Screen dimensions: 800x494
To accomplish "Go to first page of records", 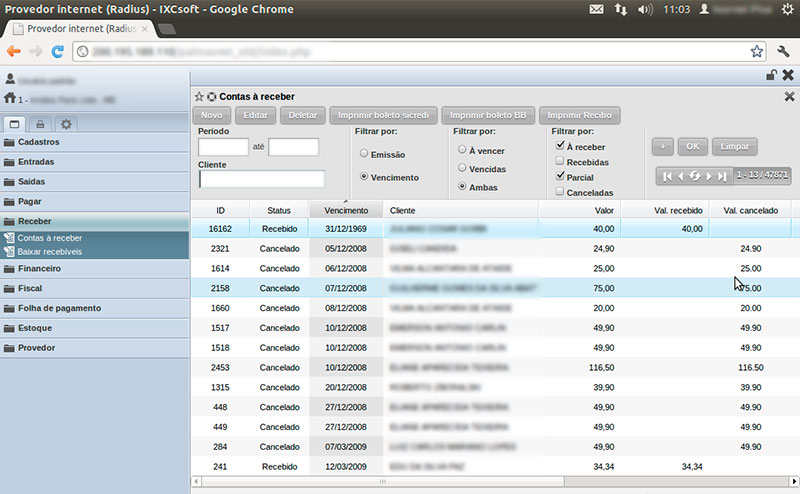I will coord(667,177).
